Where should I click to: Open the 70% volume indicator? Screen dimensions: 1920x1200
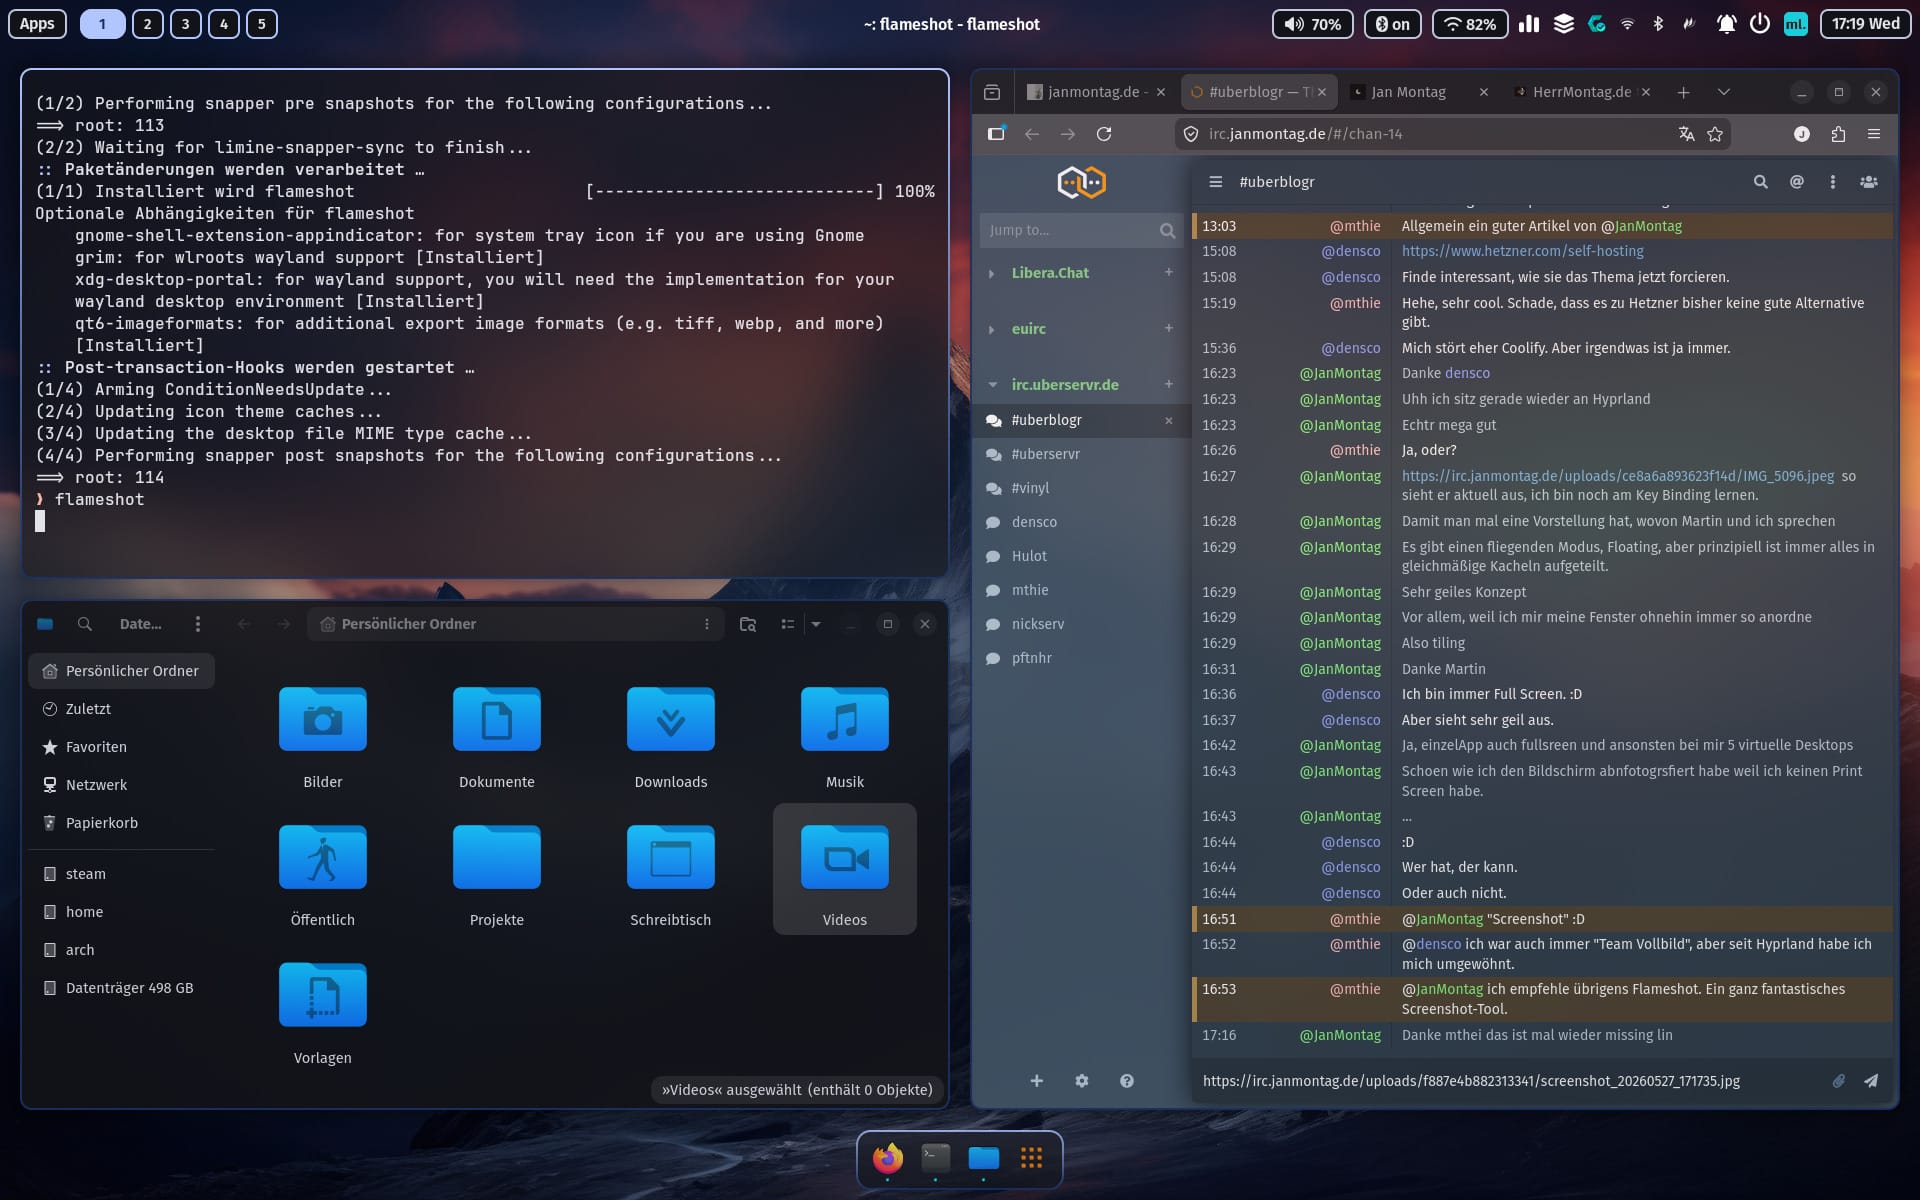1312,24
